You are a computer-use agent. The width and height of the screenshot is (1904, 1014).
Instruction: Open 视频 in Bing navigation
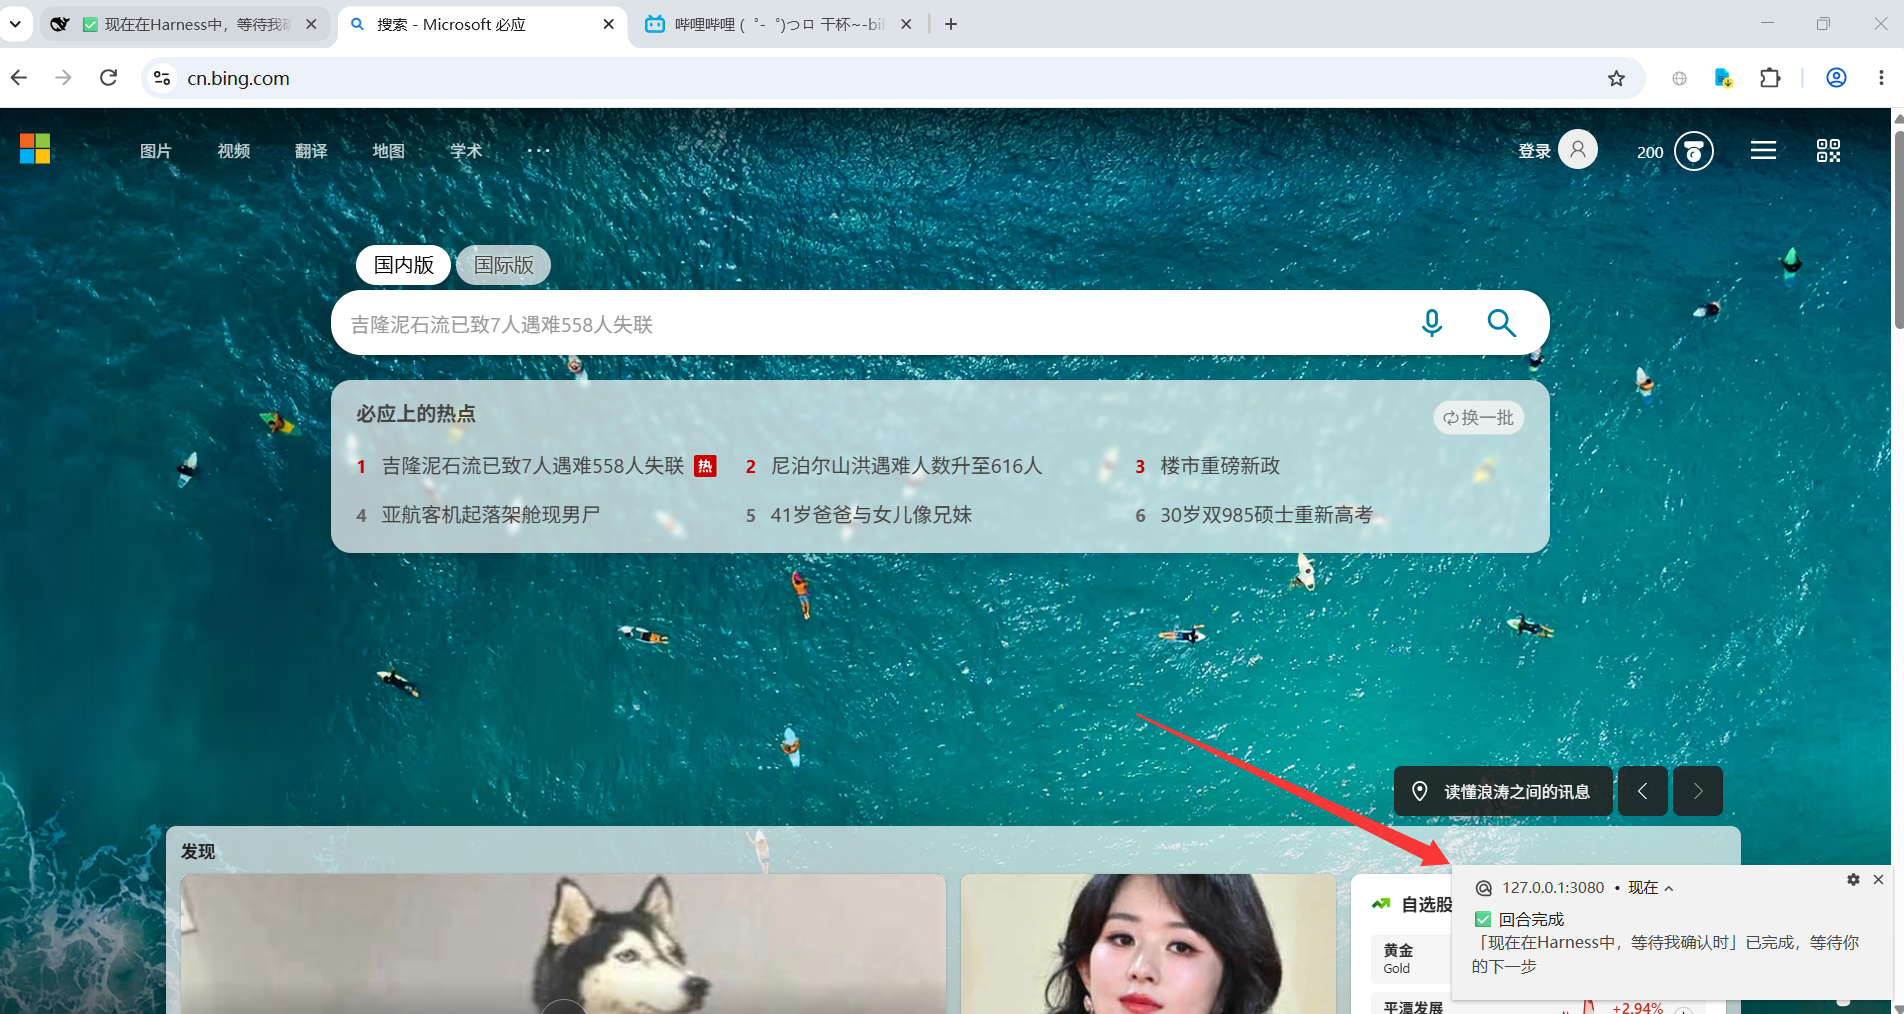click(x=234, y=151)
